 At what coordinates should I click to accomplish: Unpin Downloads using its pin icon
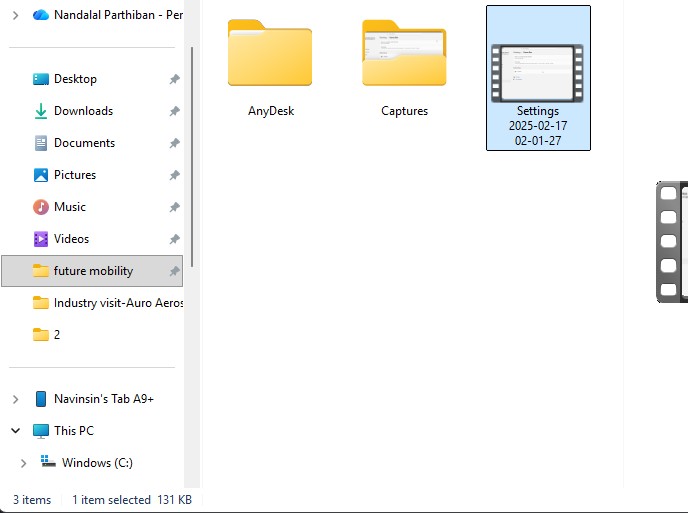(x=175, y=111)
